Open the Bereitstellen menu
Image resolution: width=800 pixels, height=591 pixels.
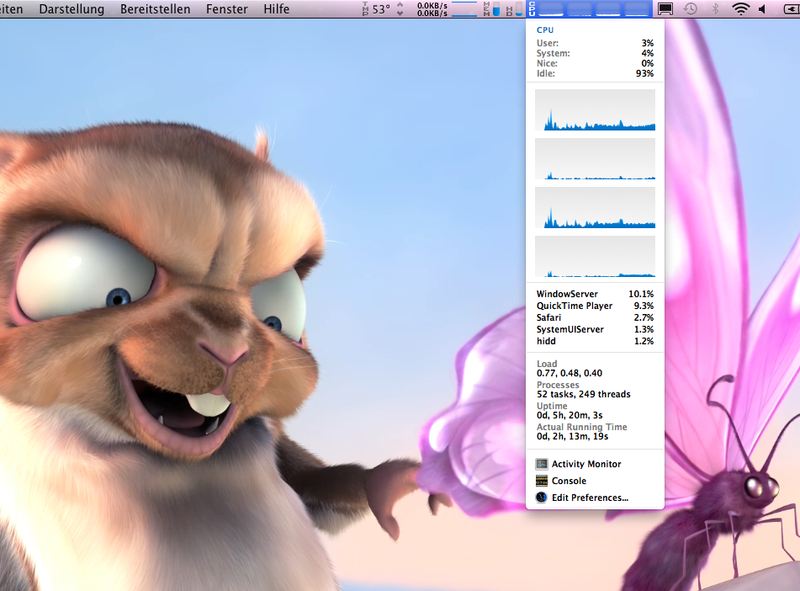155,9
